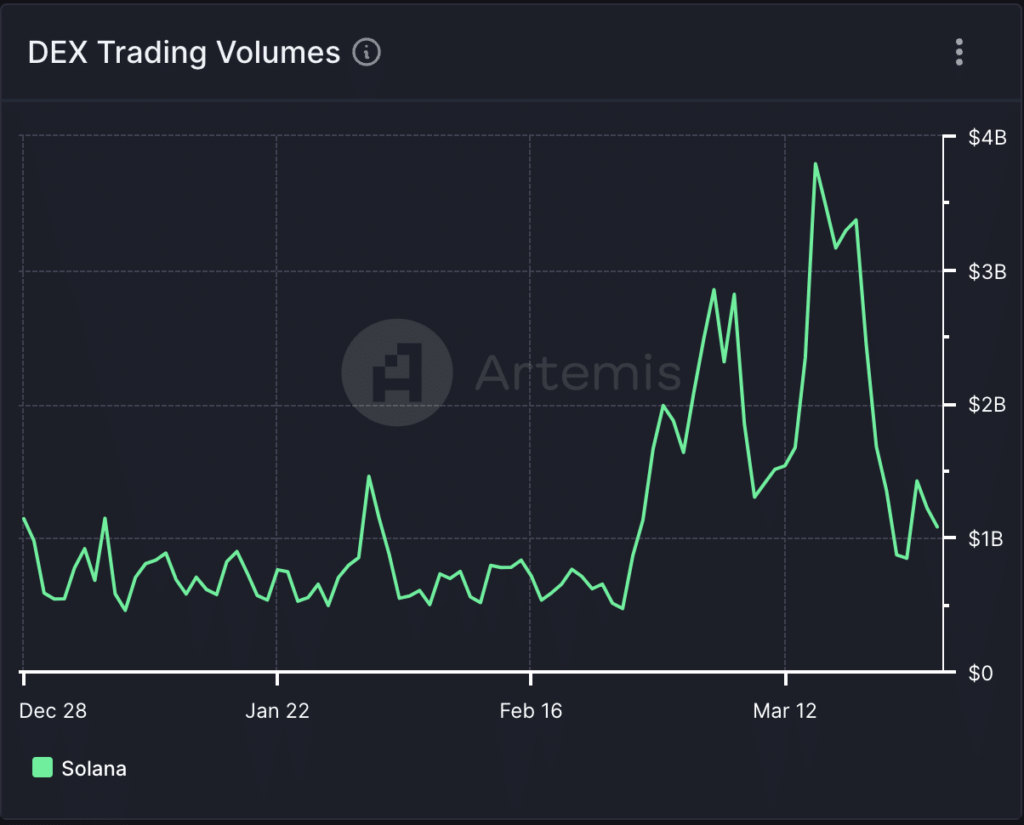Click the info icon beside DEX Trading Volumes
The height and width of the screenshot is (825, 1024).
pos(367,52)
